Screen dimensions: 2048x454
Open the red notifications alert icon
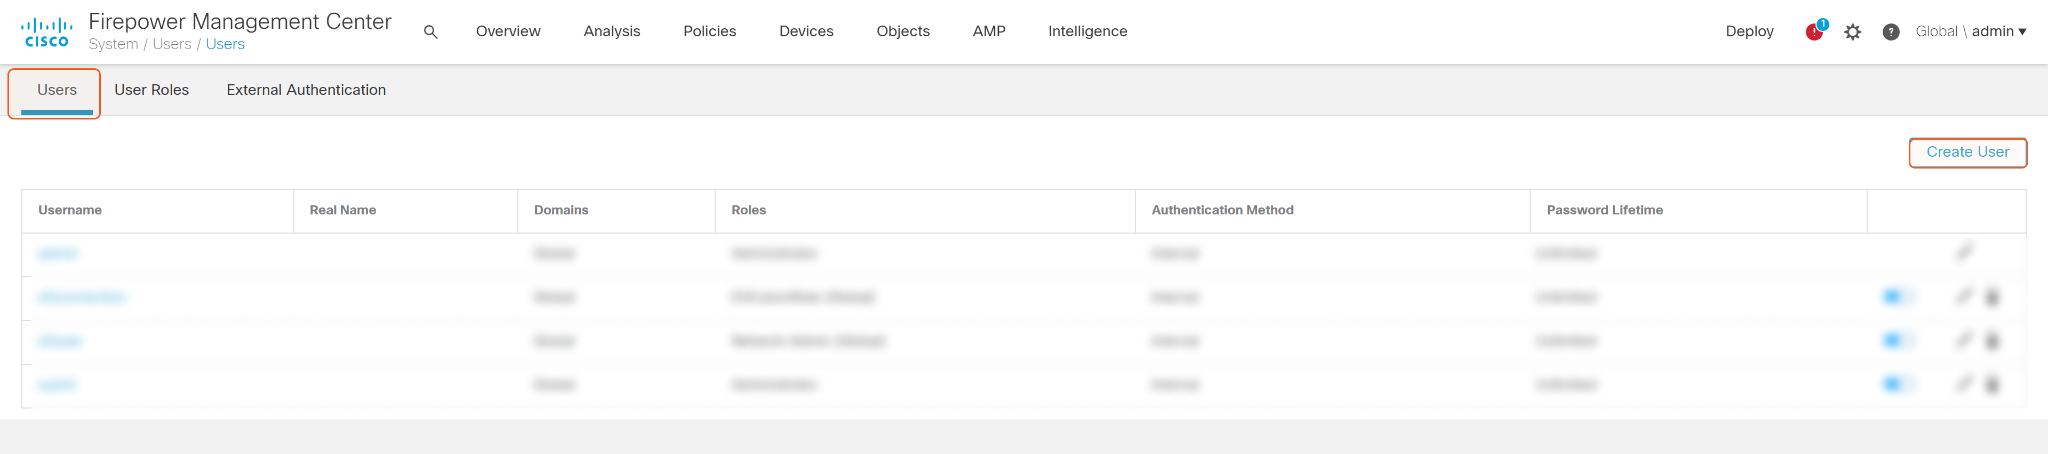(x=1814, y=32)
